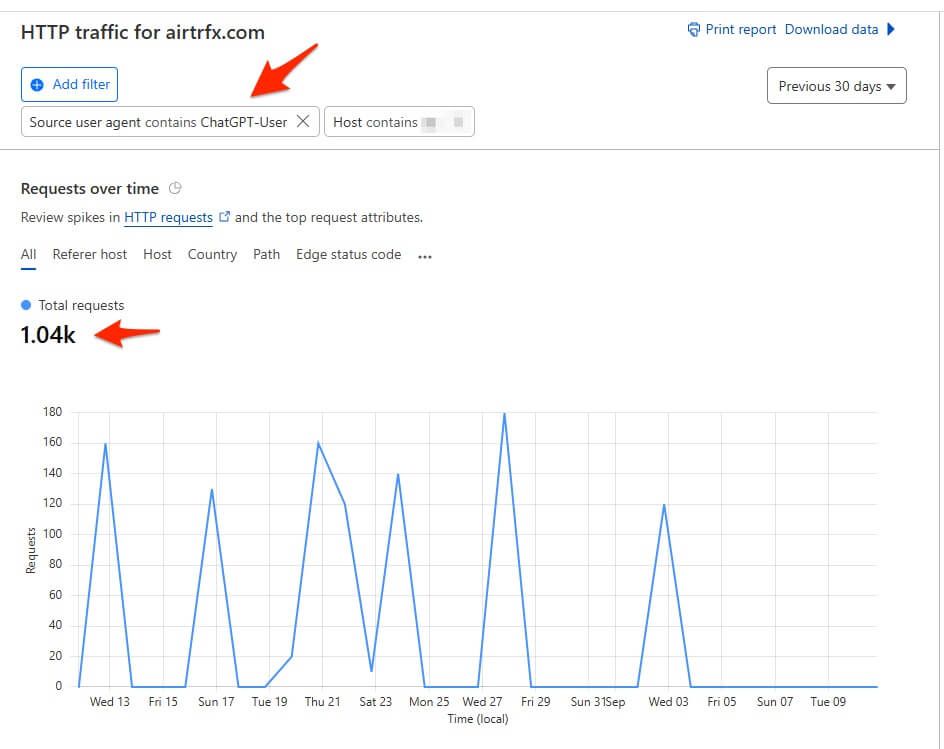Switch to the Referer host tab
Screen dimensions: 944x749
pos(90,255)
